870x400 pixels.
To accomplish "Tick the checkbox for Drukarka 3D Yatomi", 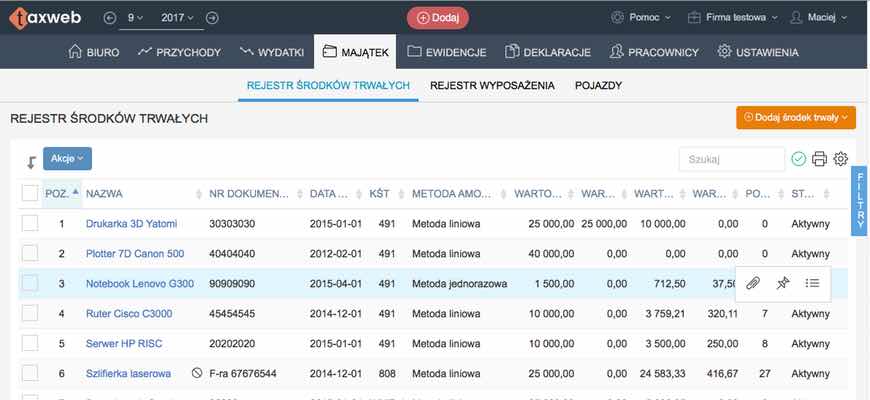I will pos(30,224).
